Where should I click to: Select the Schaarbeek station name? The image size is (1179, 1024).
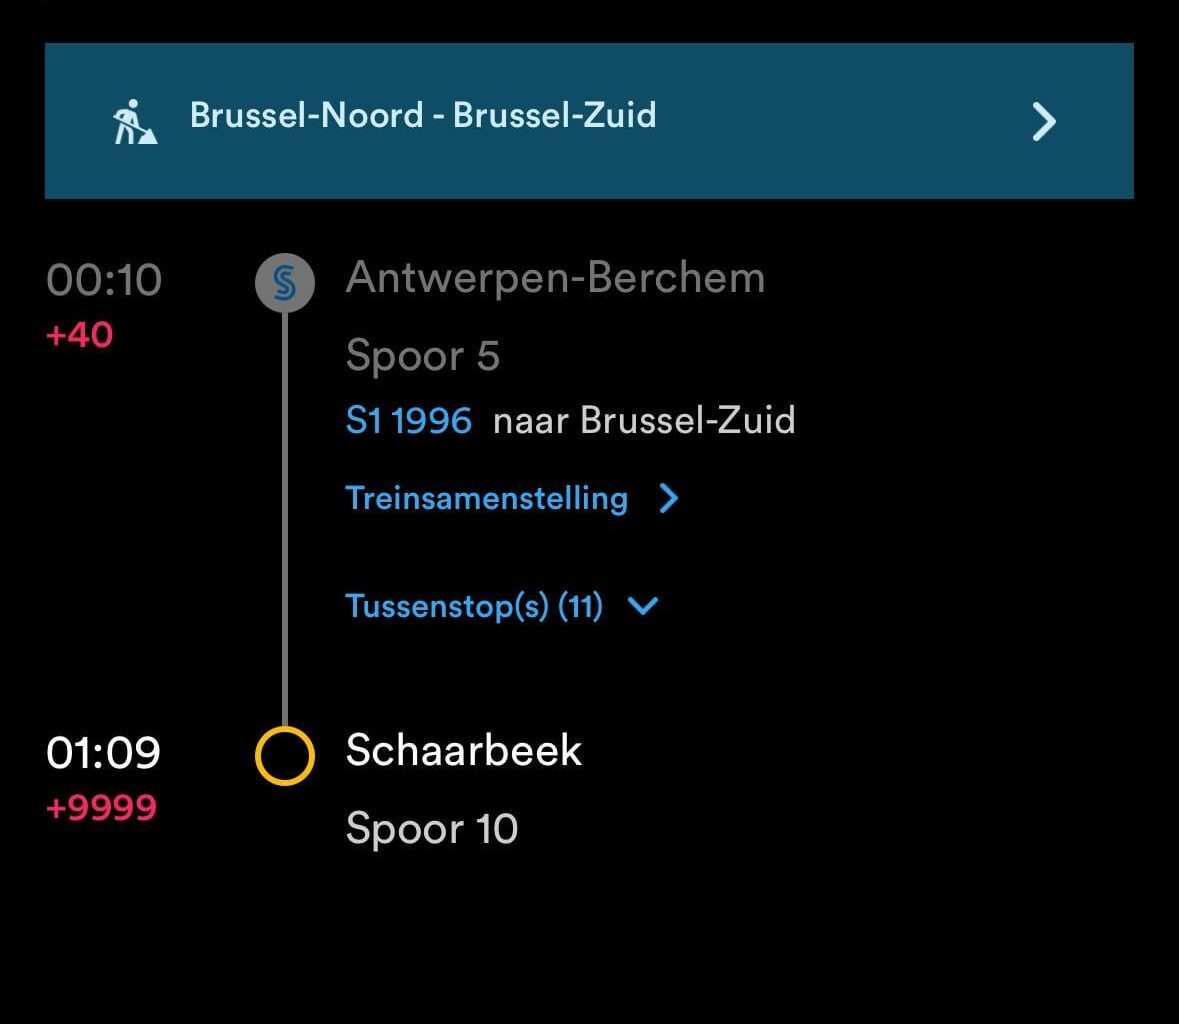pyautogui.click(x=464, y=750)
